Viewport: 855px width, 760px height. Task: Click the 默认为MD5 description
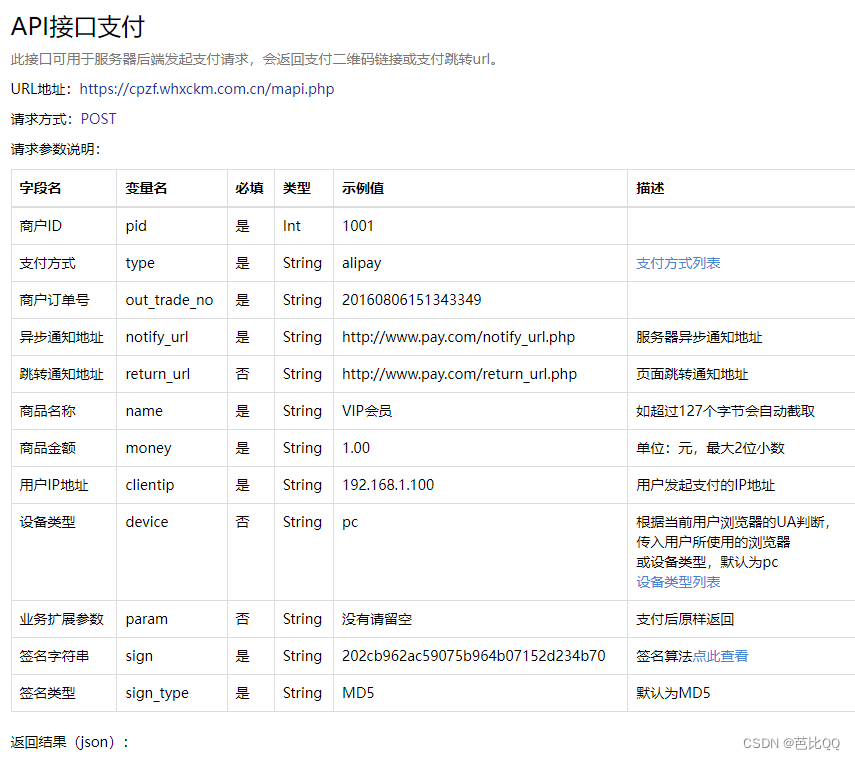pyautogui.click(x=673, y=693)
